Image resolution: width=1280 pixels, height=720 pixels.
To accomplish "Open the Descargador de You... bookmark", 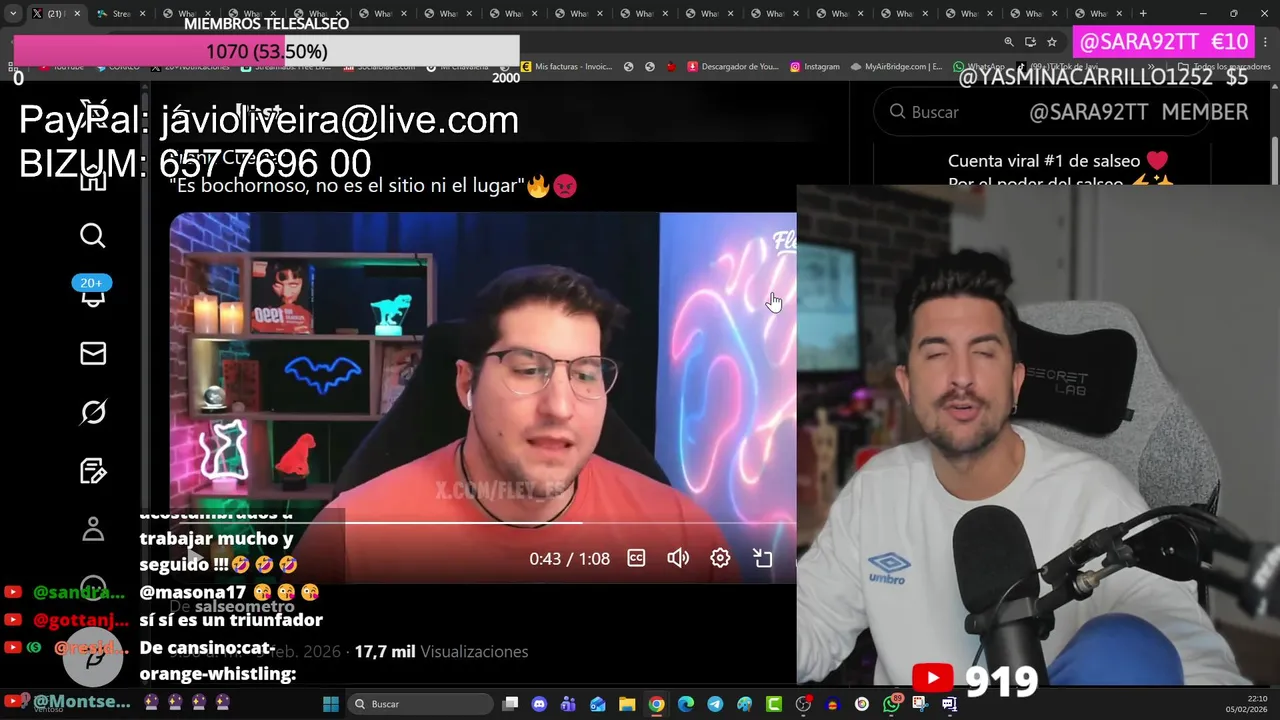I will (735, 67).
